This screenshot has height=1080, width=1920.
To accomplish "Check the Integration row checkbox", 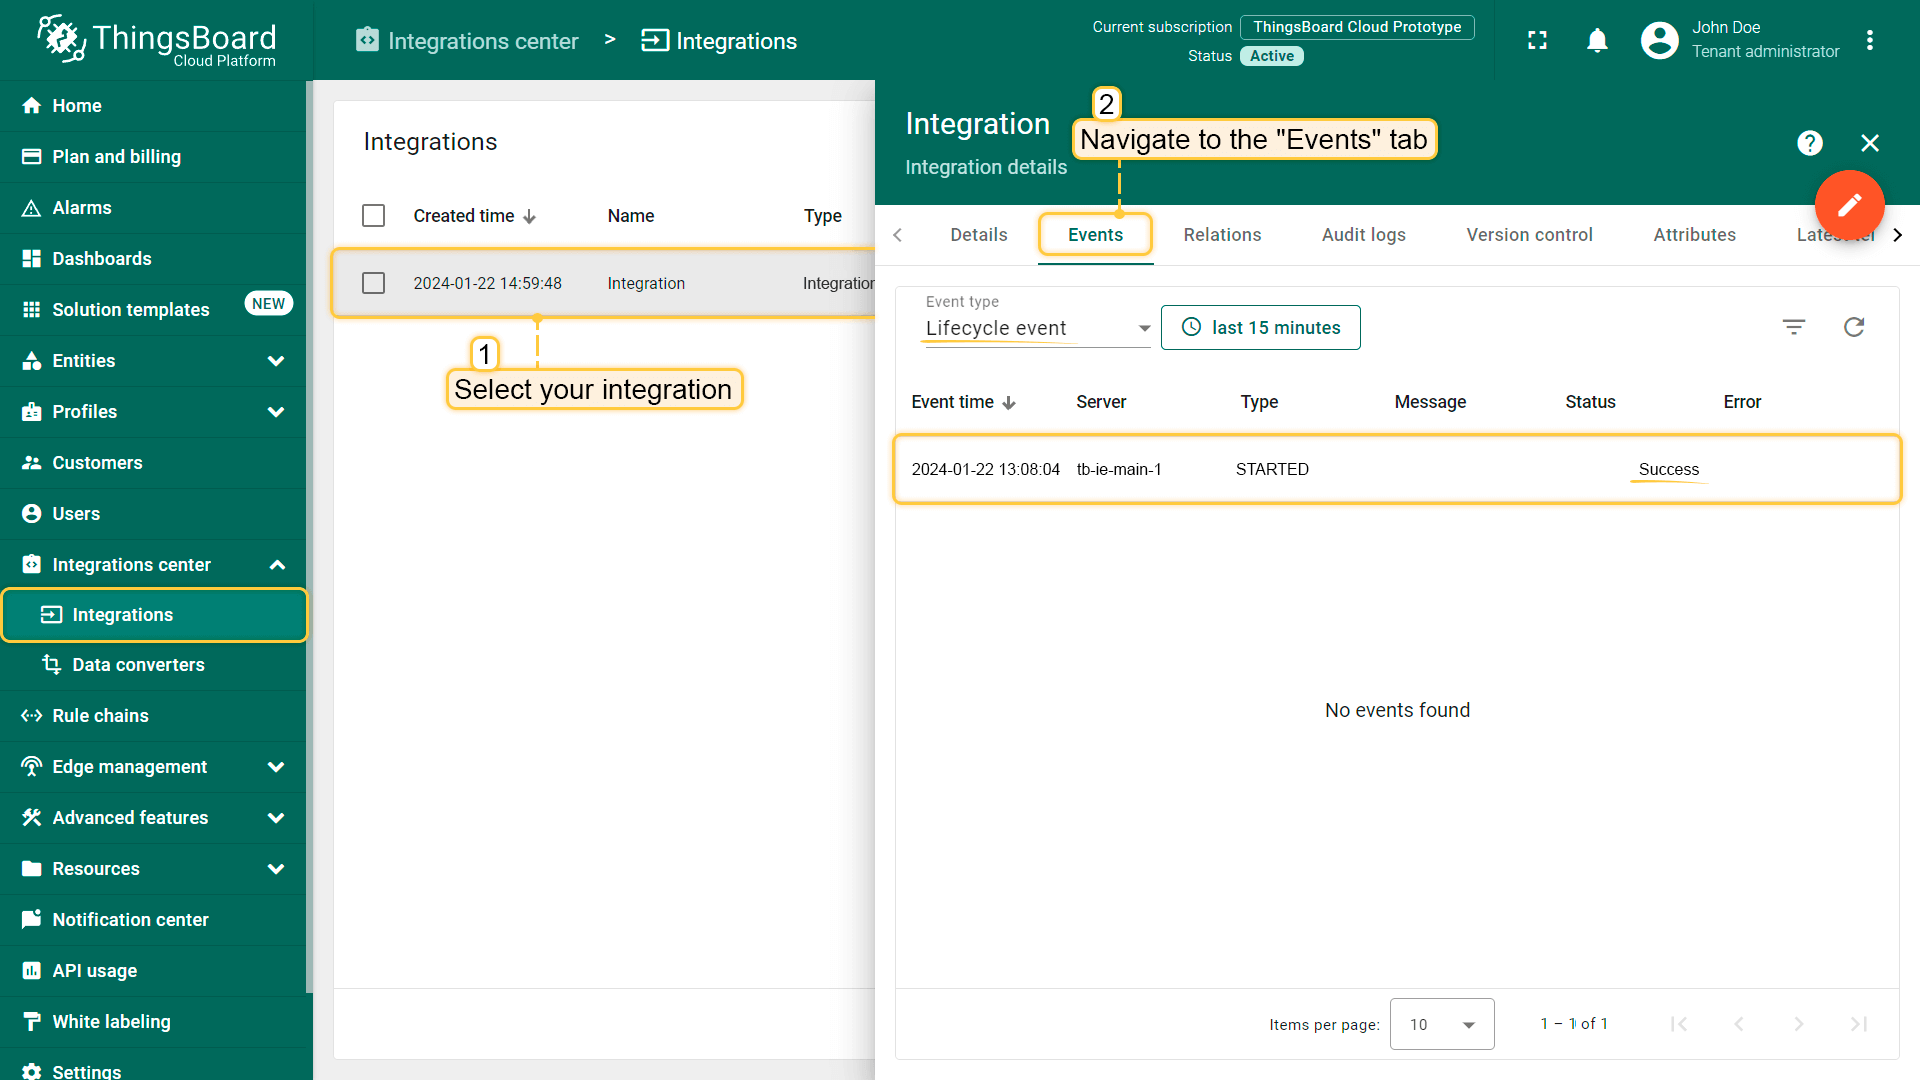I will 373,283.
